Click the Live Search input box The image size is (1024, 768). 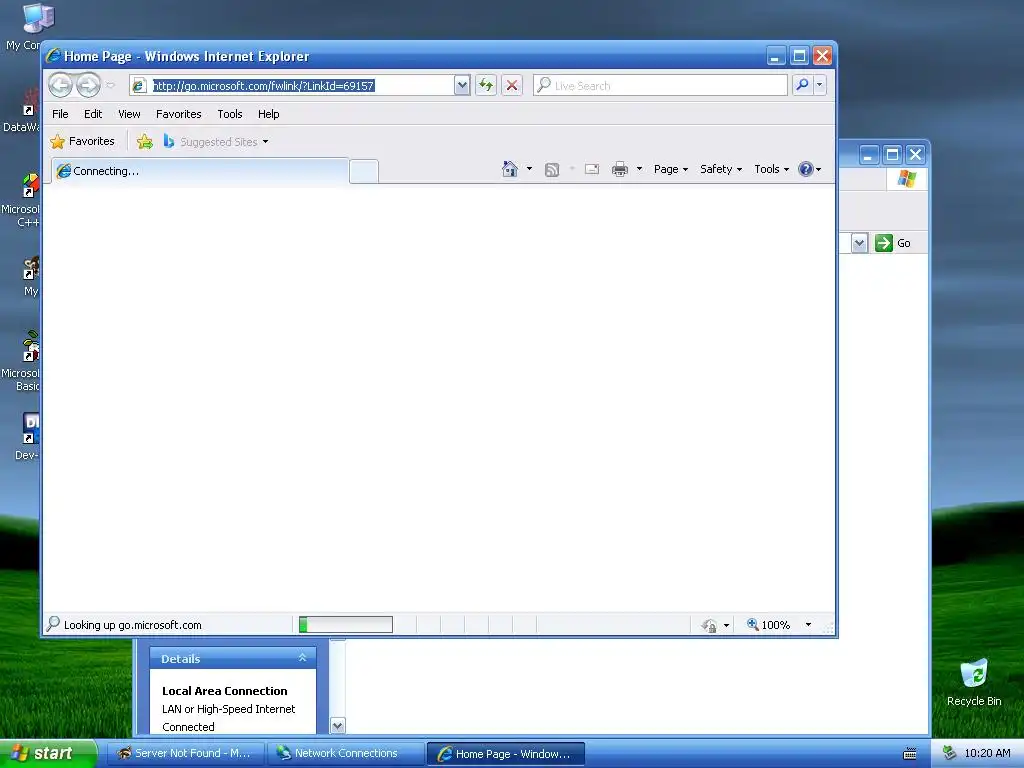660,86
